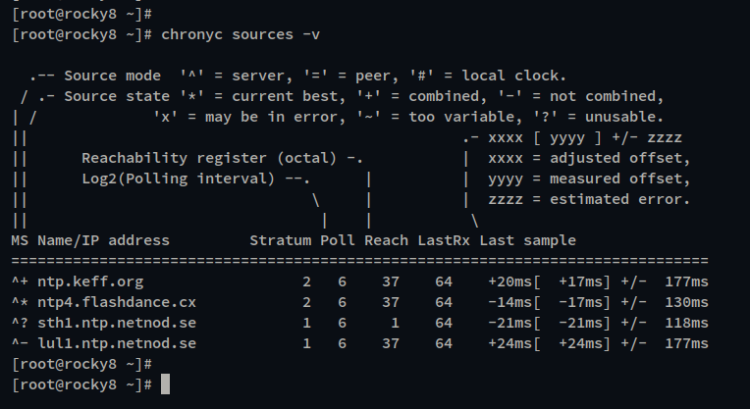
Task: Click 'zzzz = estimated error.' legend line
Action: coord(589,199)
